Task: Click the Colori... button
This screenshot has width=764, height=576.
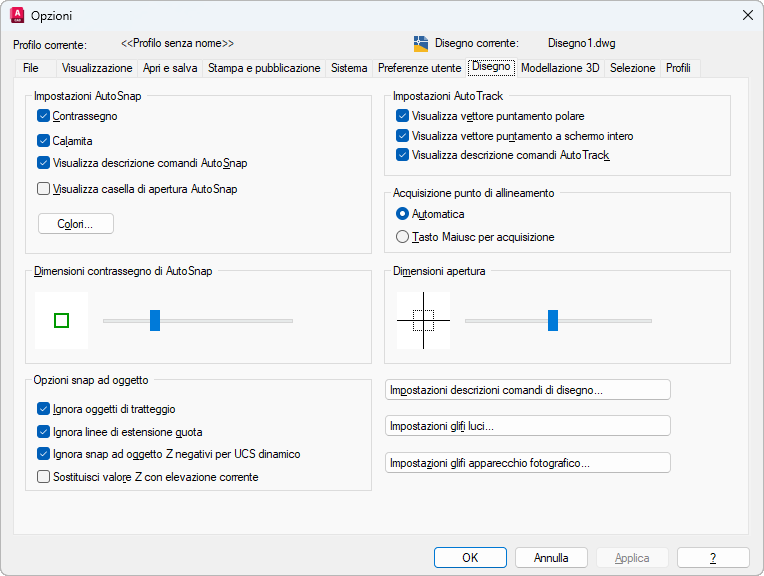Action: pyautogui.click(x=76, y=224)
